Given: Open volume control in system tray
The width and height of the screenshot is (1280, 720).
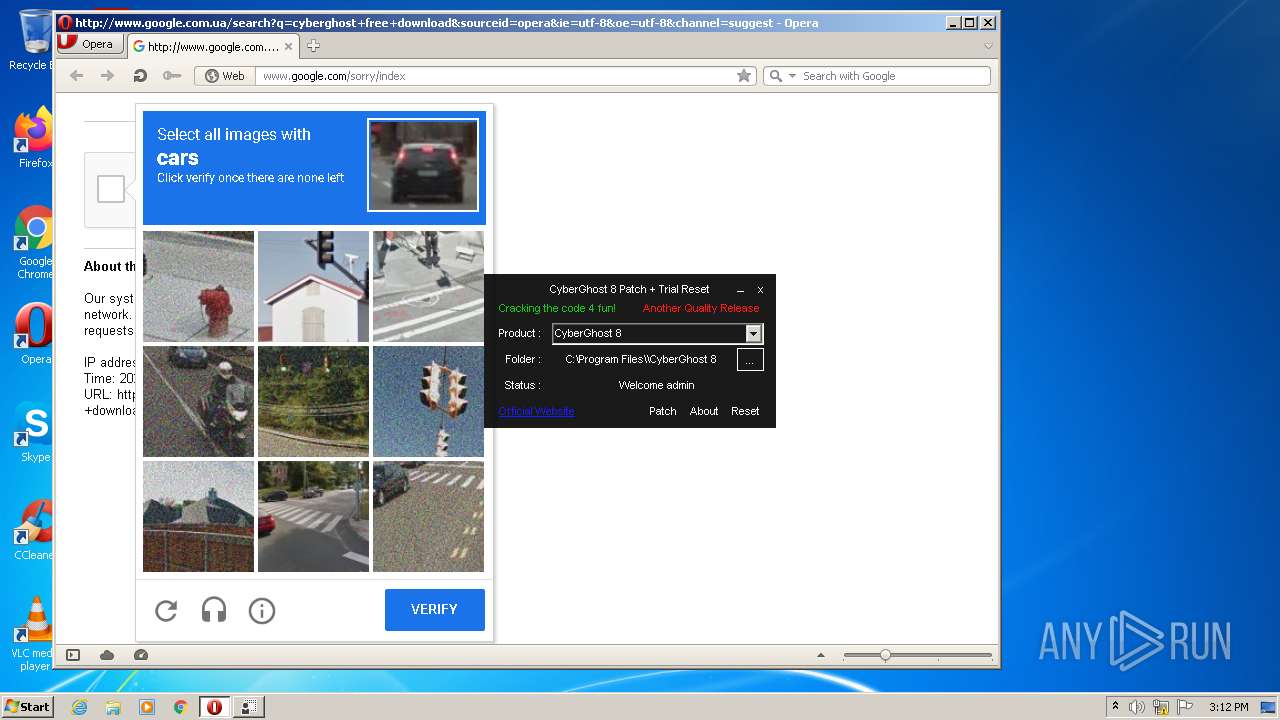Looking at the screenshot, I should (1137, 707).
